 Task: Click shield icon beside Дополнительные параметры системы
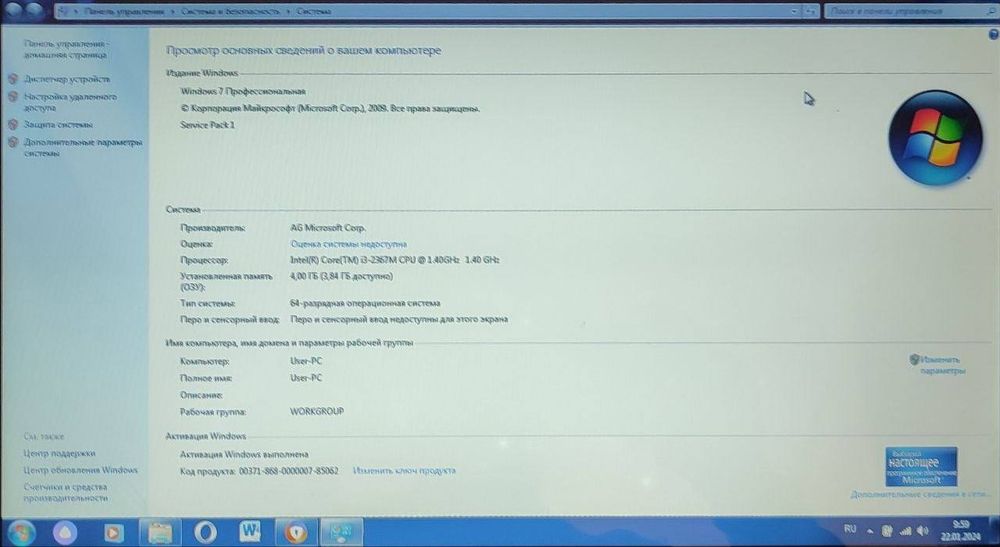(x=13, y=142)
